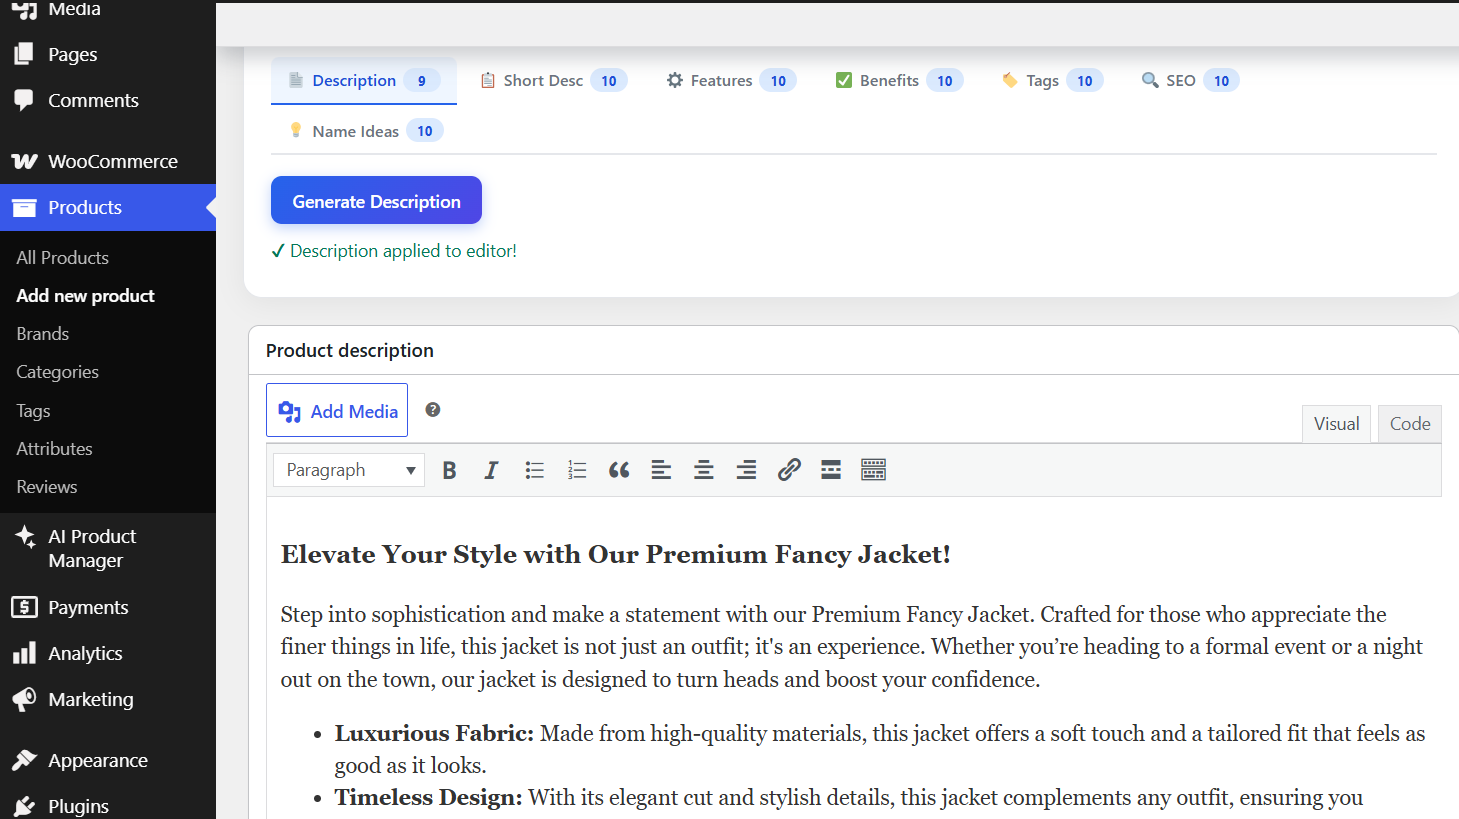Open the Short Desc tab
Image resolution: width=1459 pixels, height=819 pixels.
tap(553, 80)
